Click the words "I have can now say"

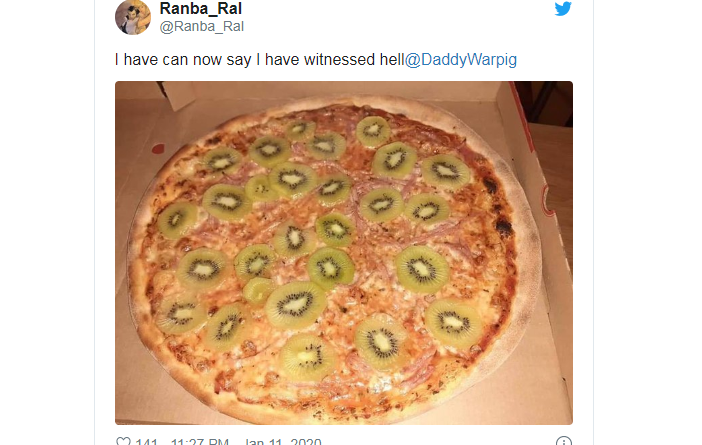point(183,60)
